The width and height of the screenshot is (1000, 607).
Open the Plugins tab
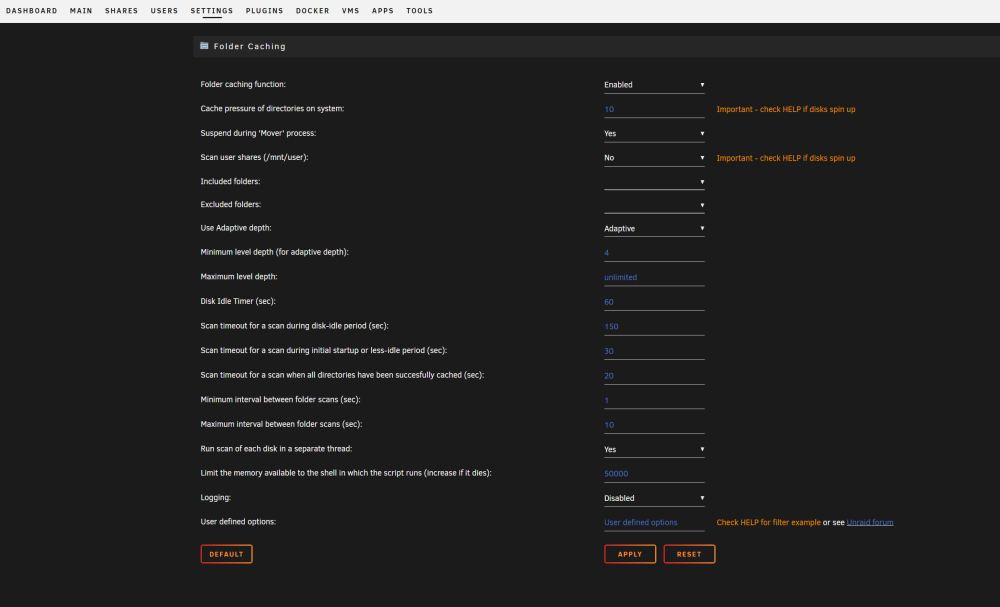pyautogui.click(x=264, y=11)
